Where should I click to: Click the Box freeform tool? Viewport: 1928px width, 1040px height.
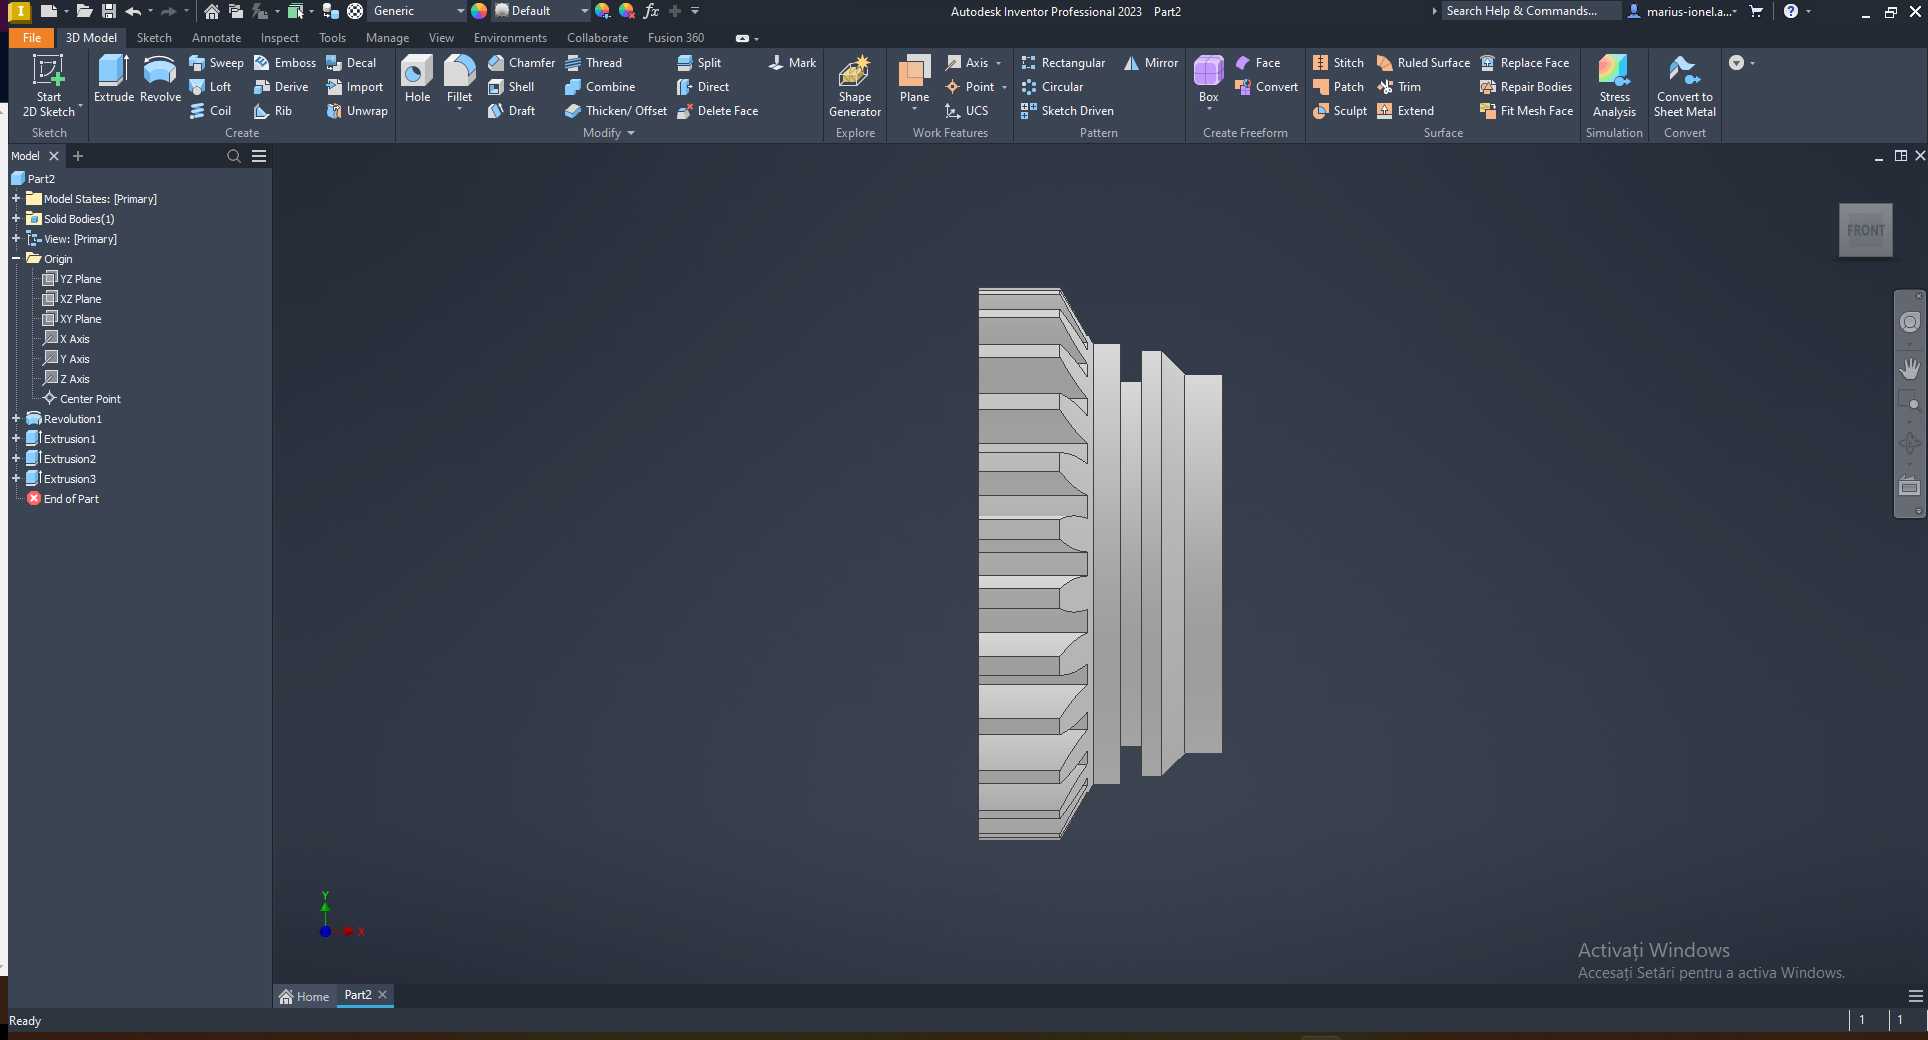point(1208,80)
